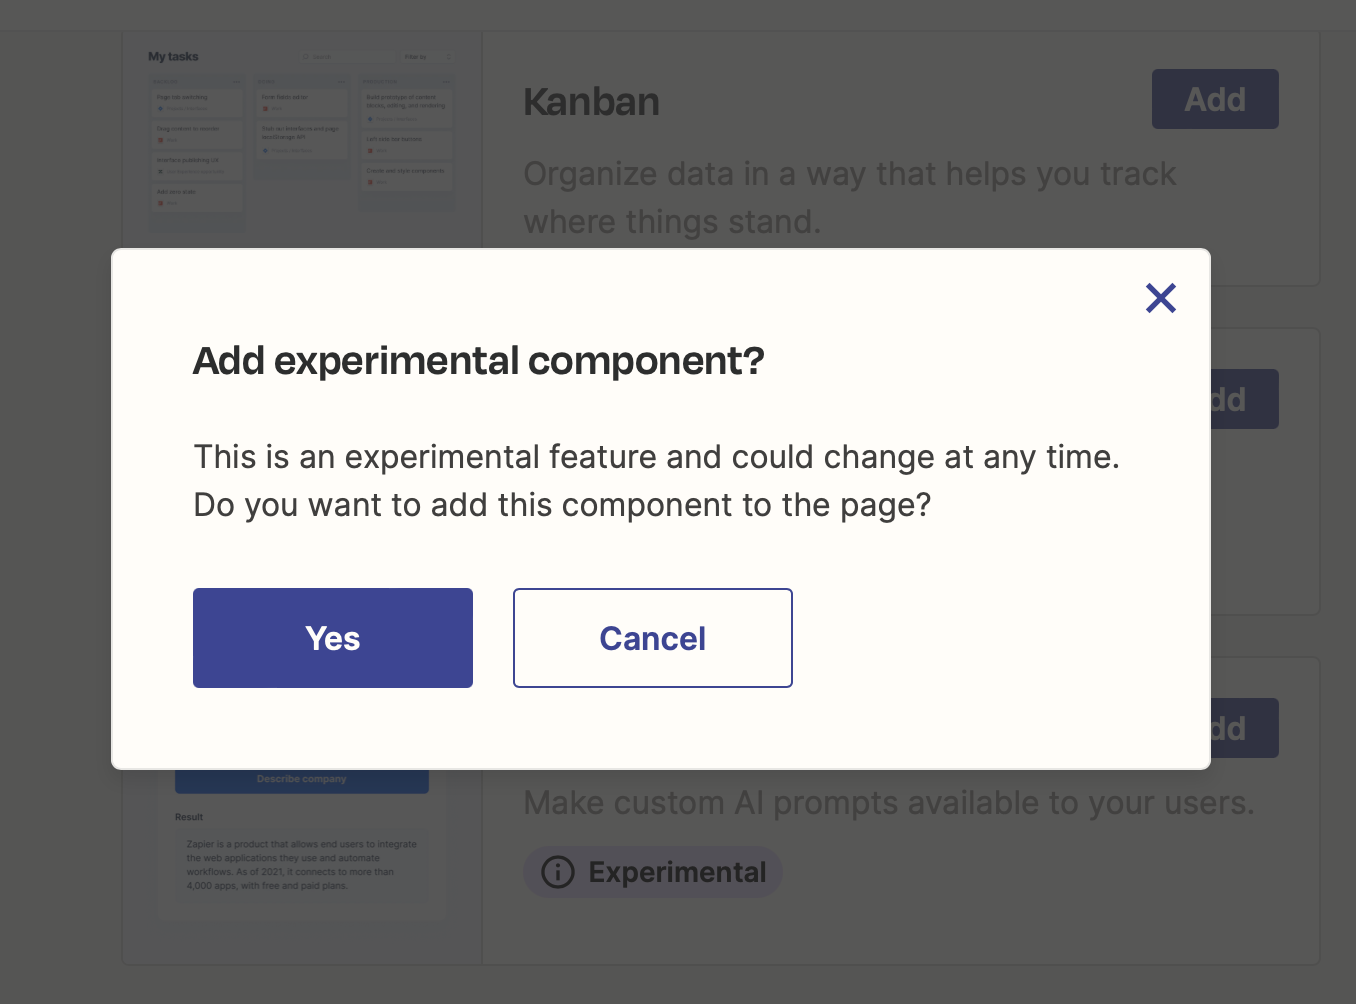The width and height of the screenshot is (1356, 1004).
Task: Select the Page tab switching card
Action: (197, 102)
